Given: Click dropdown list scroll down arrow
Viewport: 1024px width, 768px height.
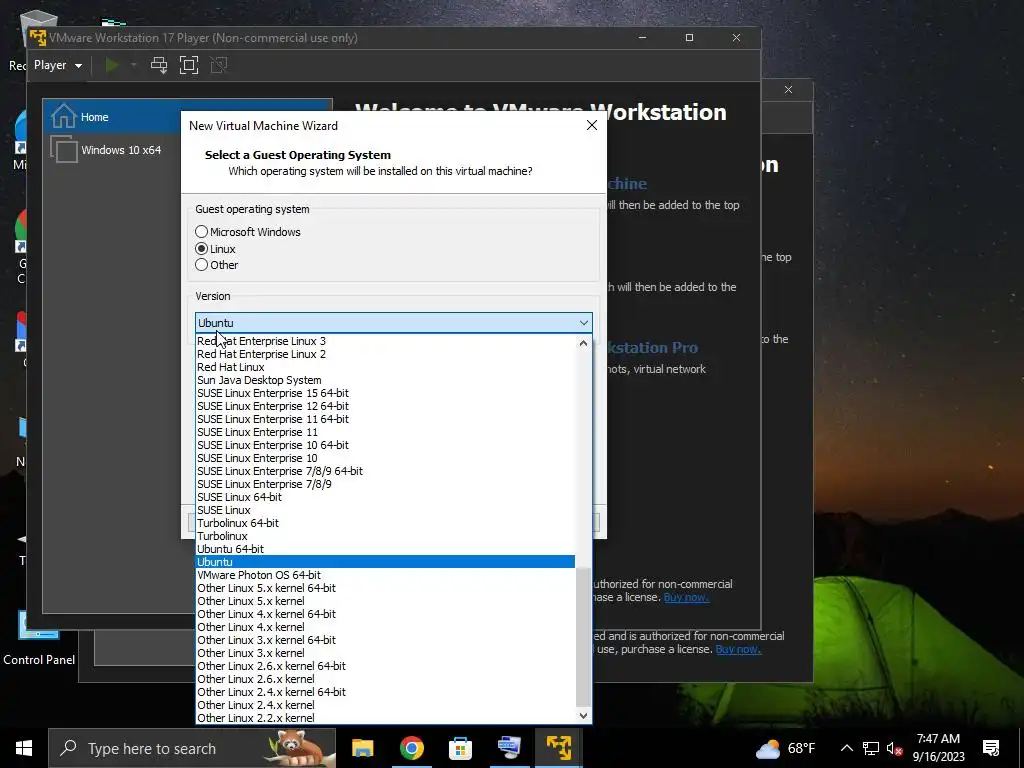Looking at the screenshot, I should [x=583, y=715].
